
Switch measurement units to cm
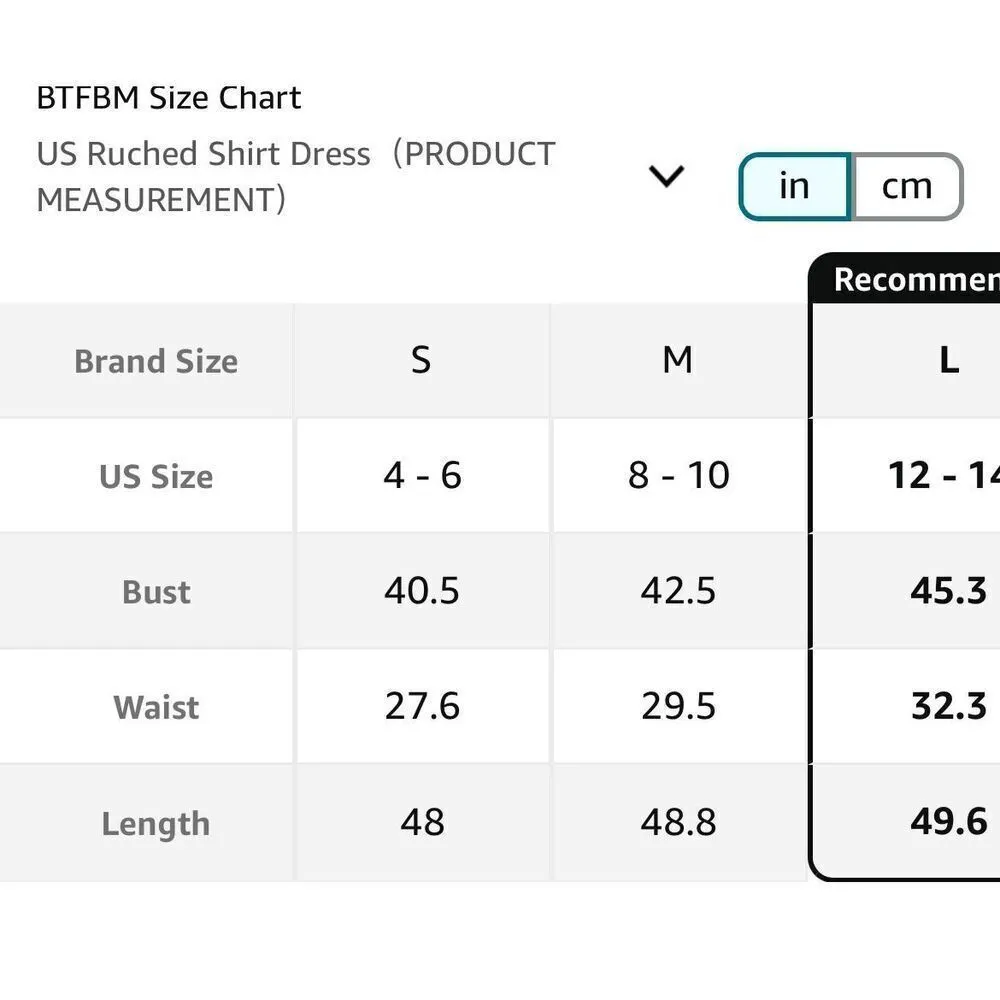coord(906,186)
